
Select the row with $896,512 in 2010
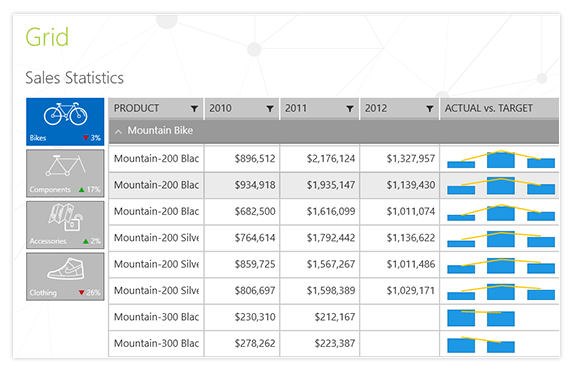coord(334,158)
